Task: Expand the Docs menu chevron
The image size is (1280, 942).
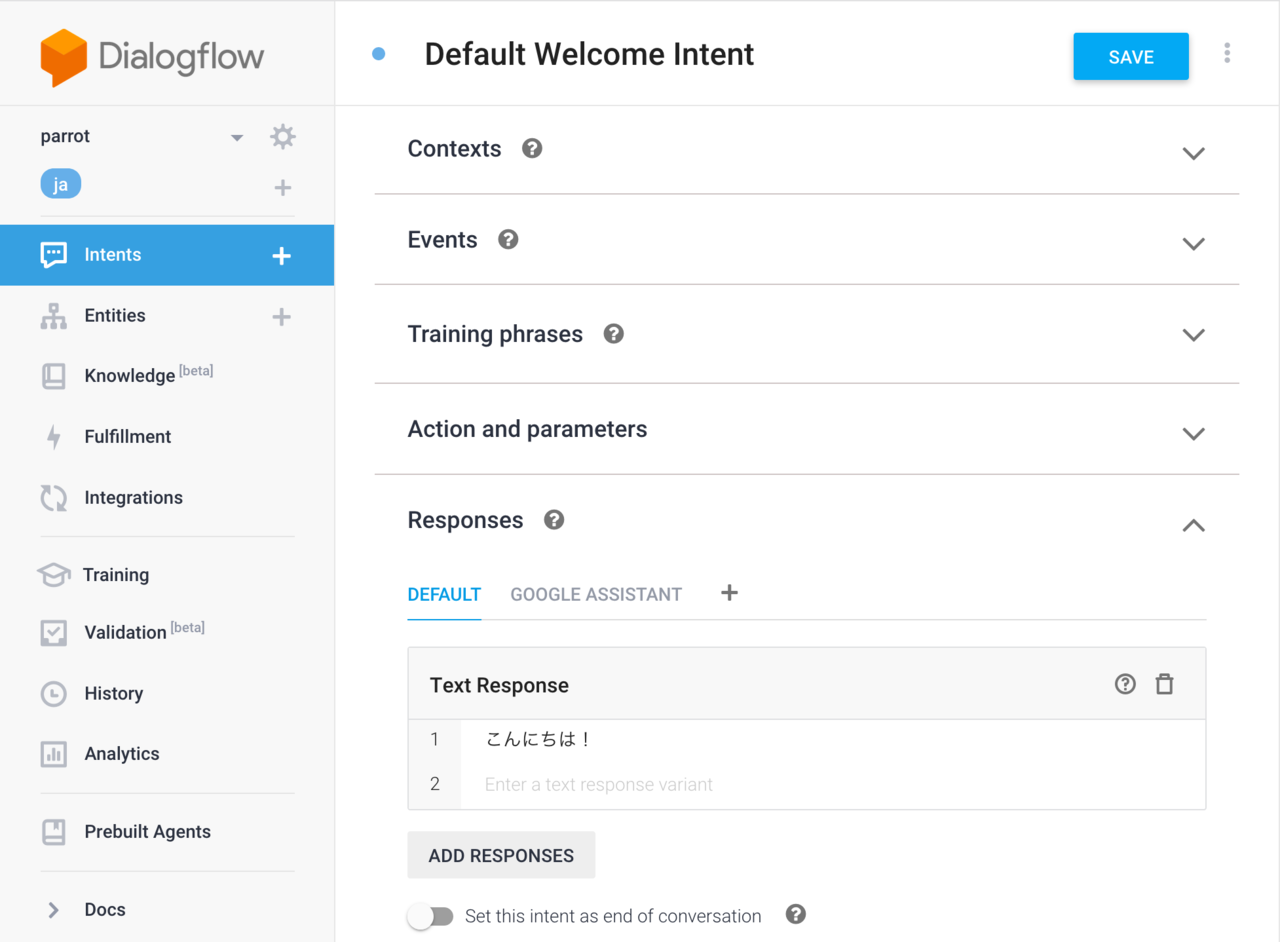Action: [54, 910]
